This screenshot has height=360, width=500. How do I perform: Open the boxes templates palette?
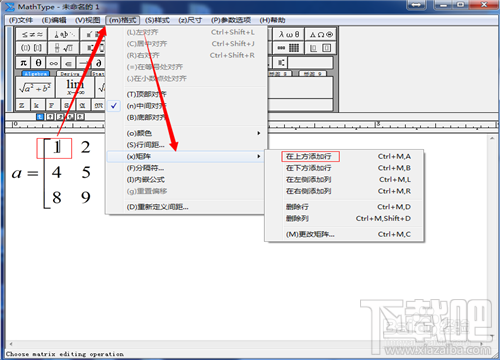(321, 48)
